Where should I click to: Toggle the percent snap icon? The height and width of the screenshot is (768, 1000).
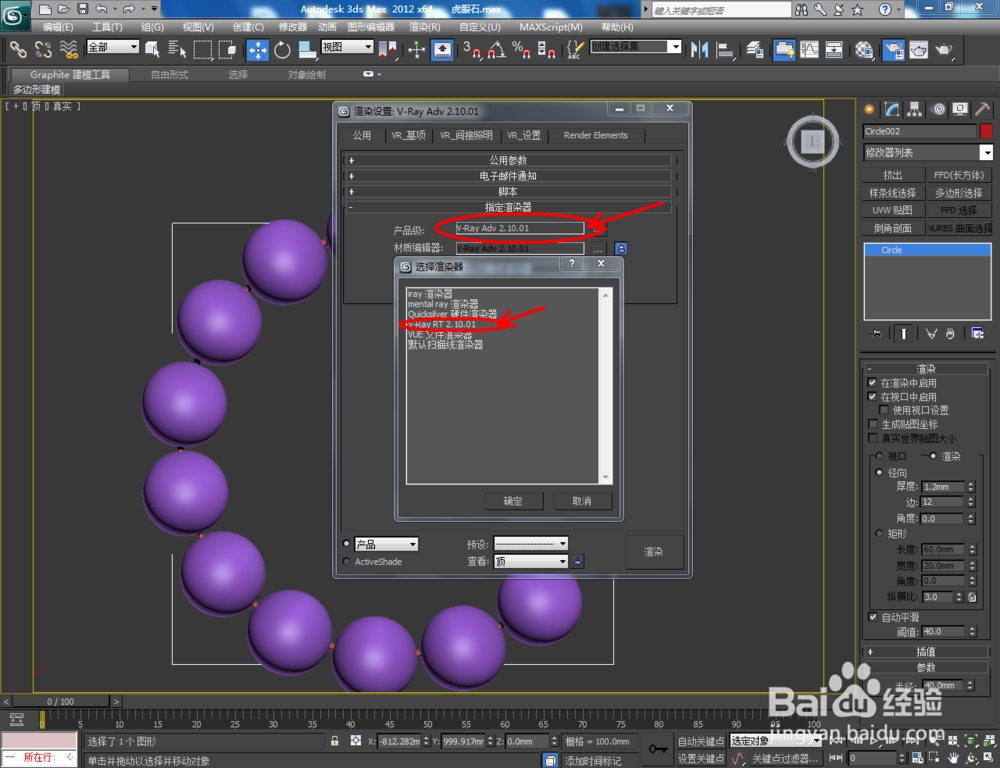point(521,49)
